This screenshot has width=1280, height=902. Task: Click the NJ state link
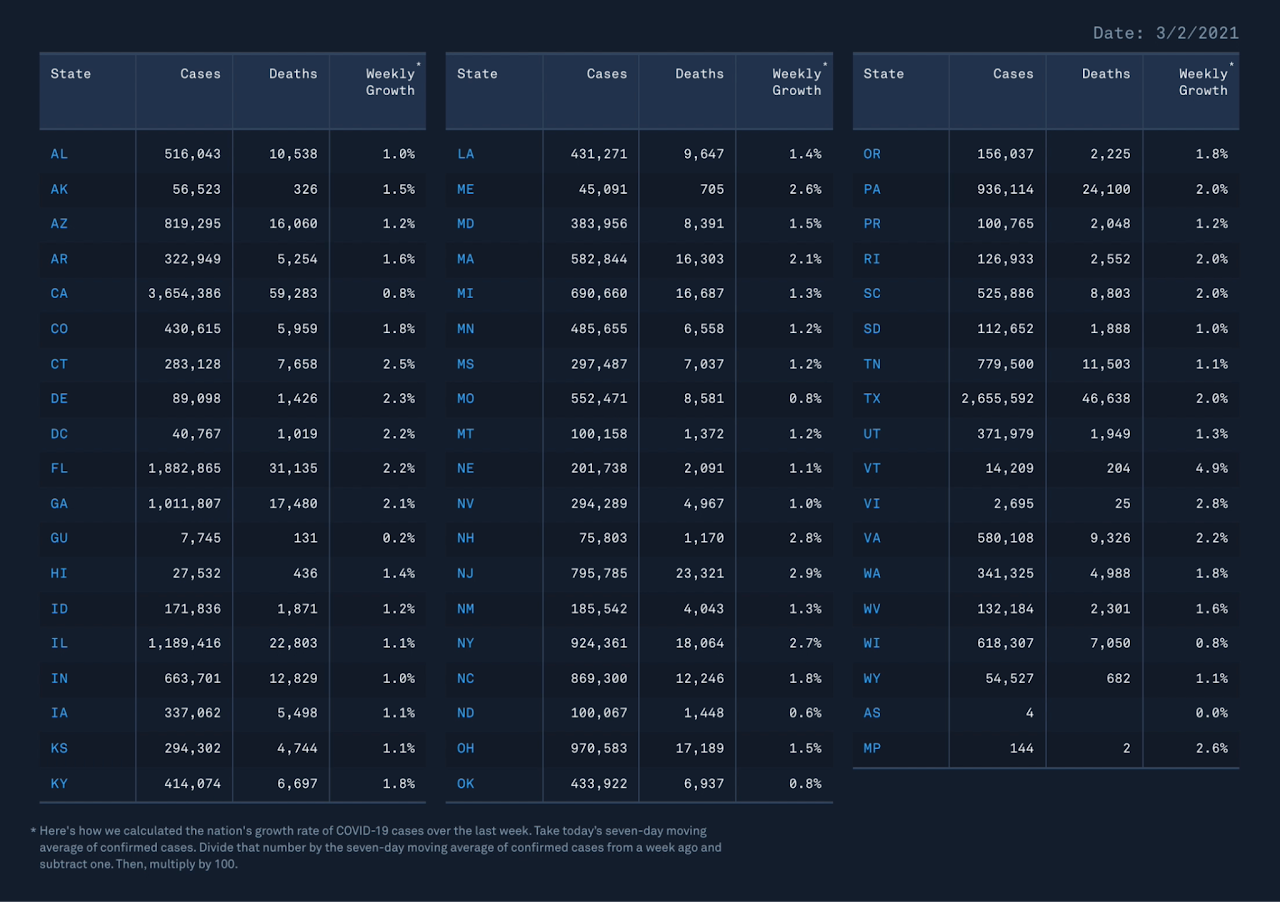pos(465,573)
